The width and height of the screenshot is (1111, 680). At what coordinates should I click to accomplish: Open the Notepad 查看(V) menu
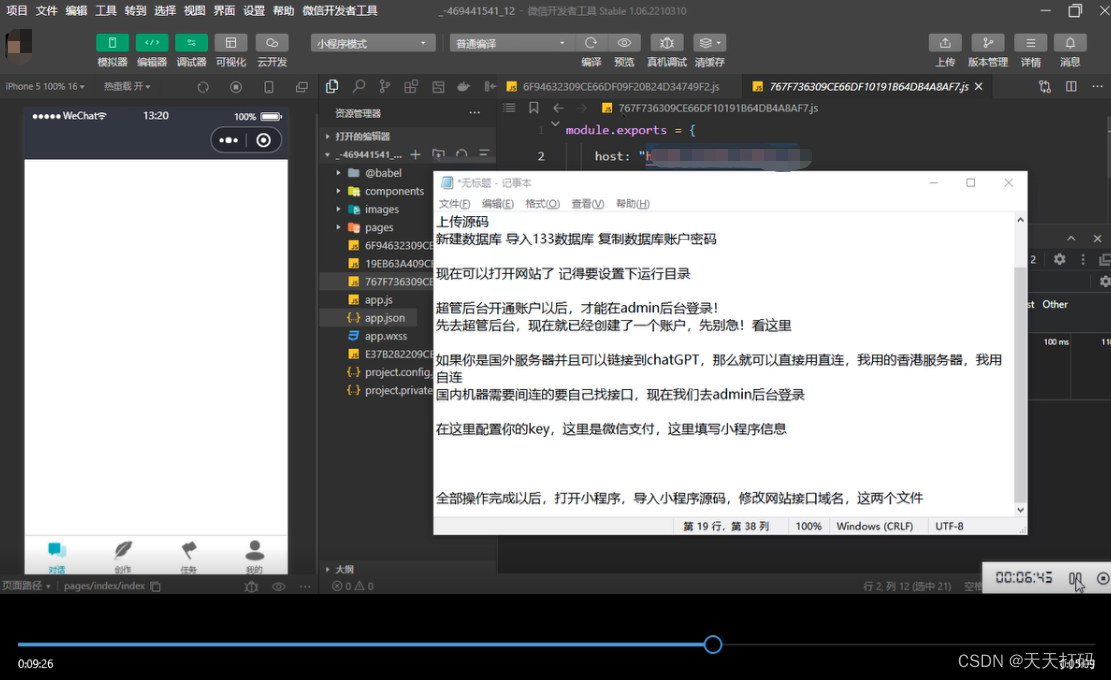(x=587, y=203)
